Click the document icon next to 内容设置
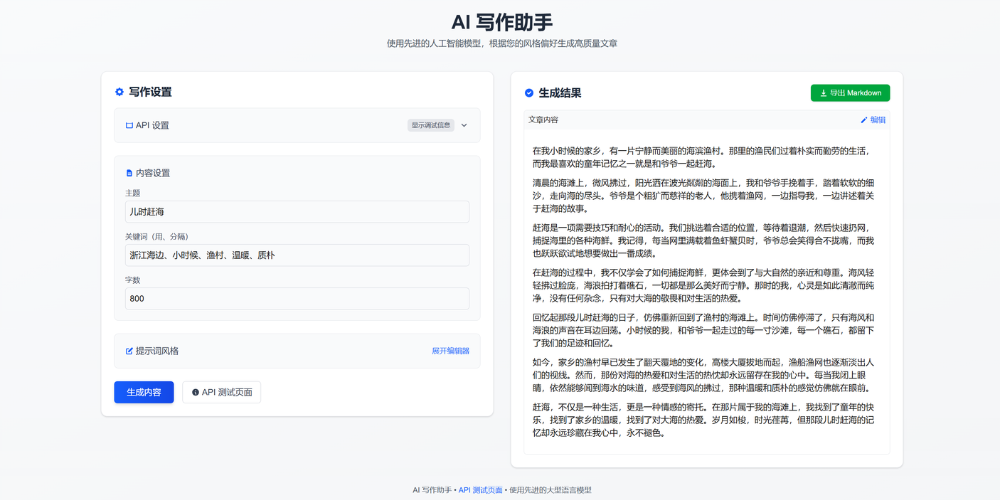The width and height of the screenshot is (1000, 500). (x=129, y=173)
